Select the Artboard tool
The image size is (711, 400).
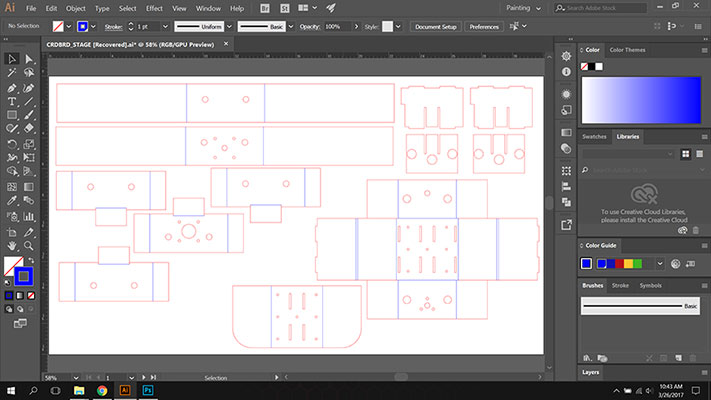pyautogui.click(x=12, y=232)
